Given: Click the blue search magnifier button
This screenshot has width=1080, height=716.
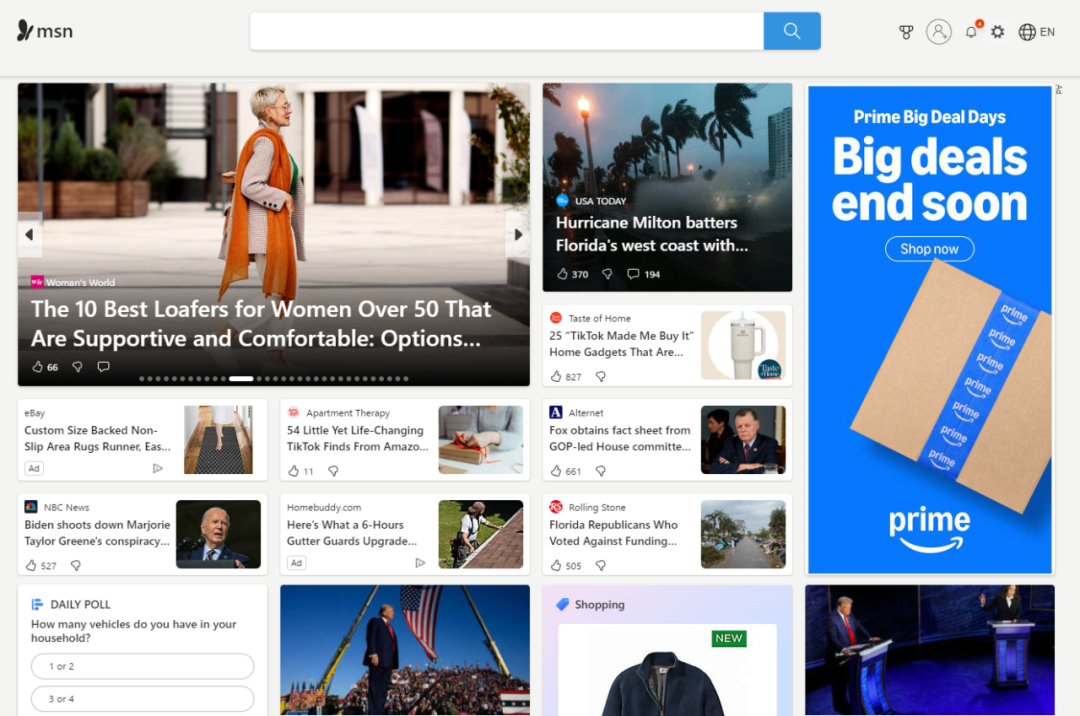Looking at the screenshot, I should click(x=791, y=31).
